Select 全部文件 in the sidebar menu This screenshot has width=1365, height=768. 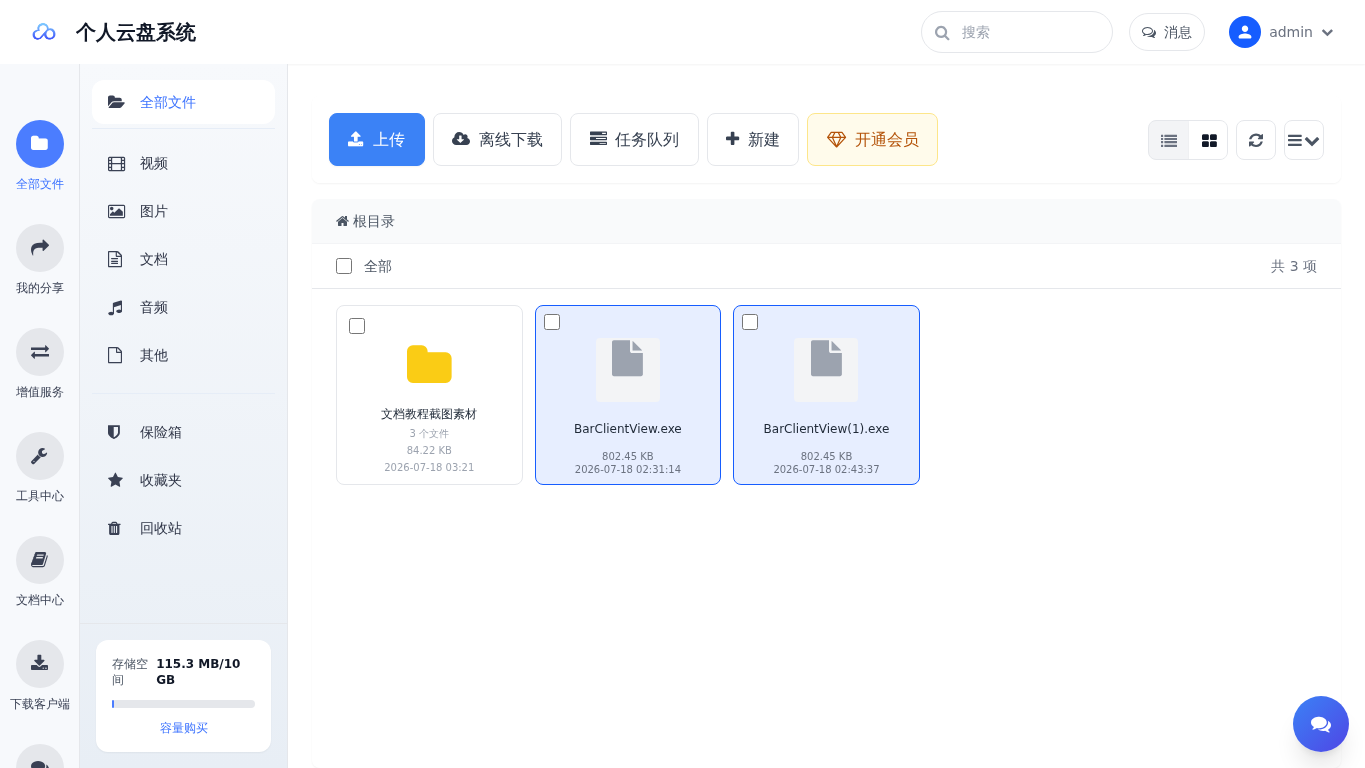tap(183, 102)
